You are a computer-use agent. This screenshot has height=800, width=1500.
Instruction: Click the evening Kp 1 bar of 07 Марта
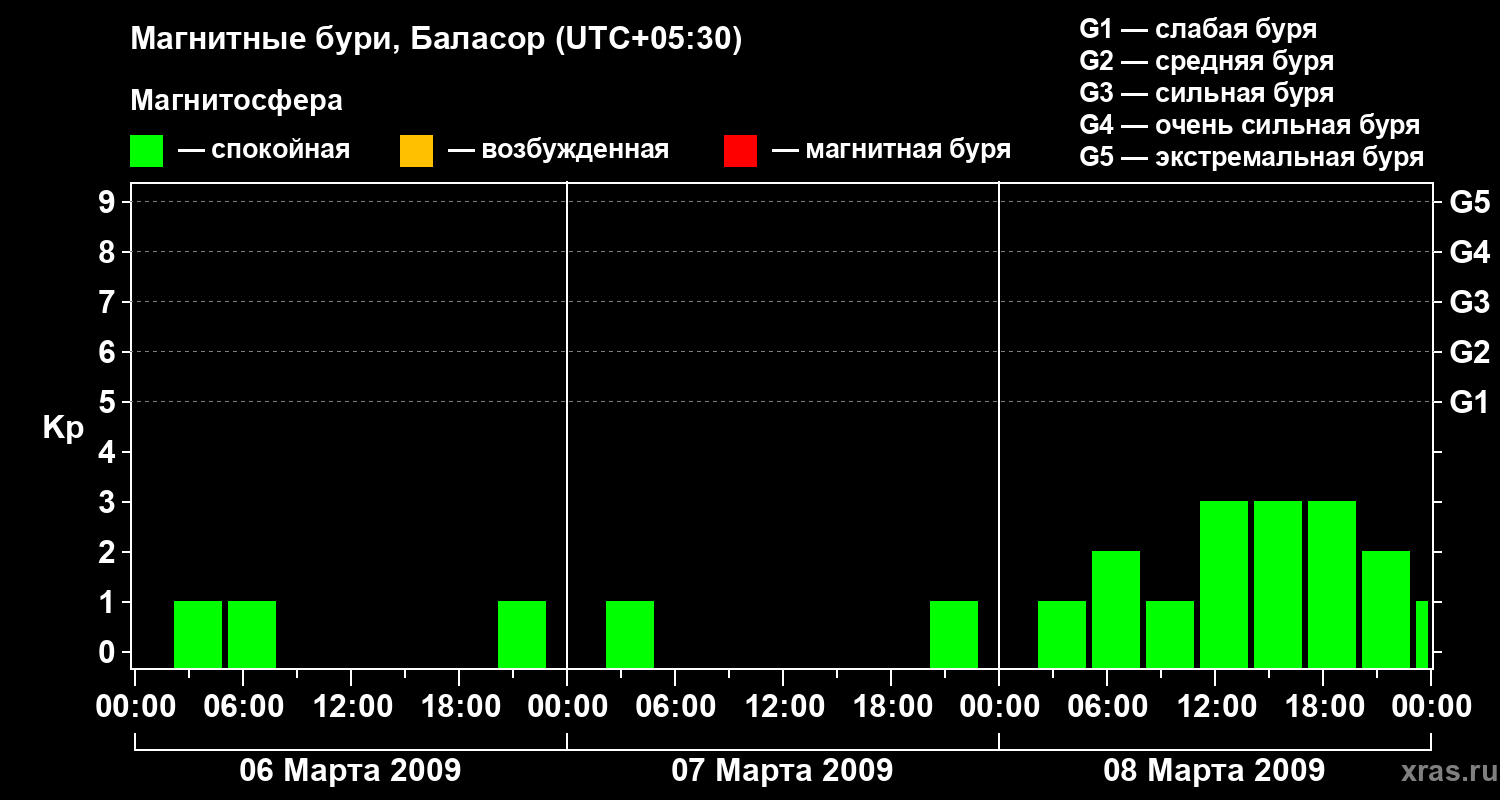click(954, 634)
